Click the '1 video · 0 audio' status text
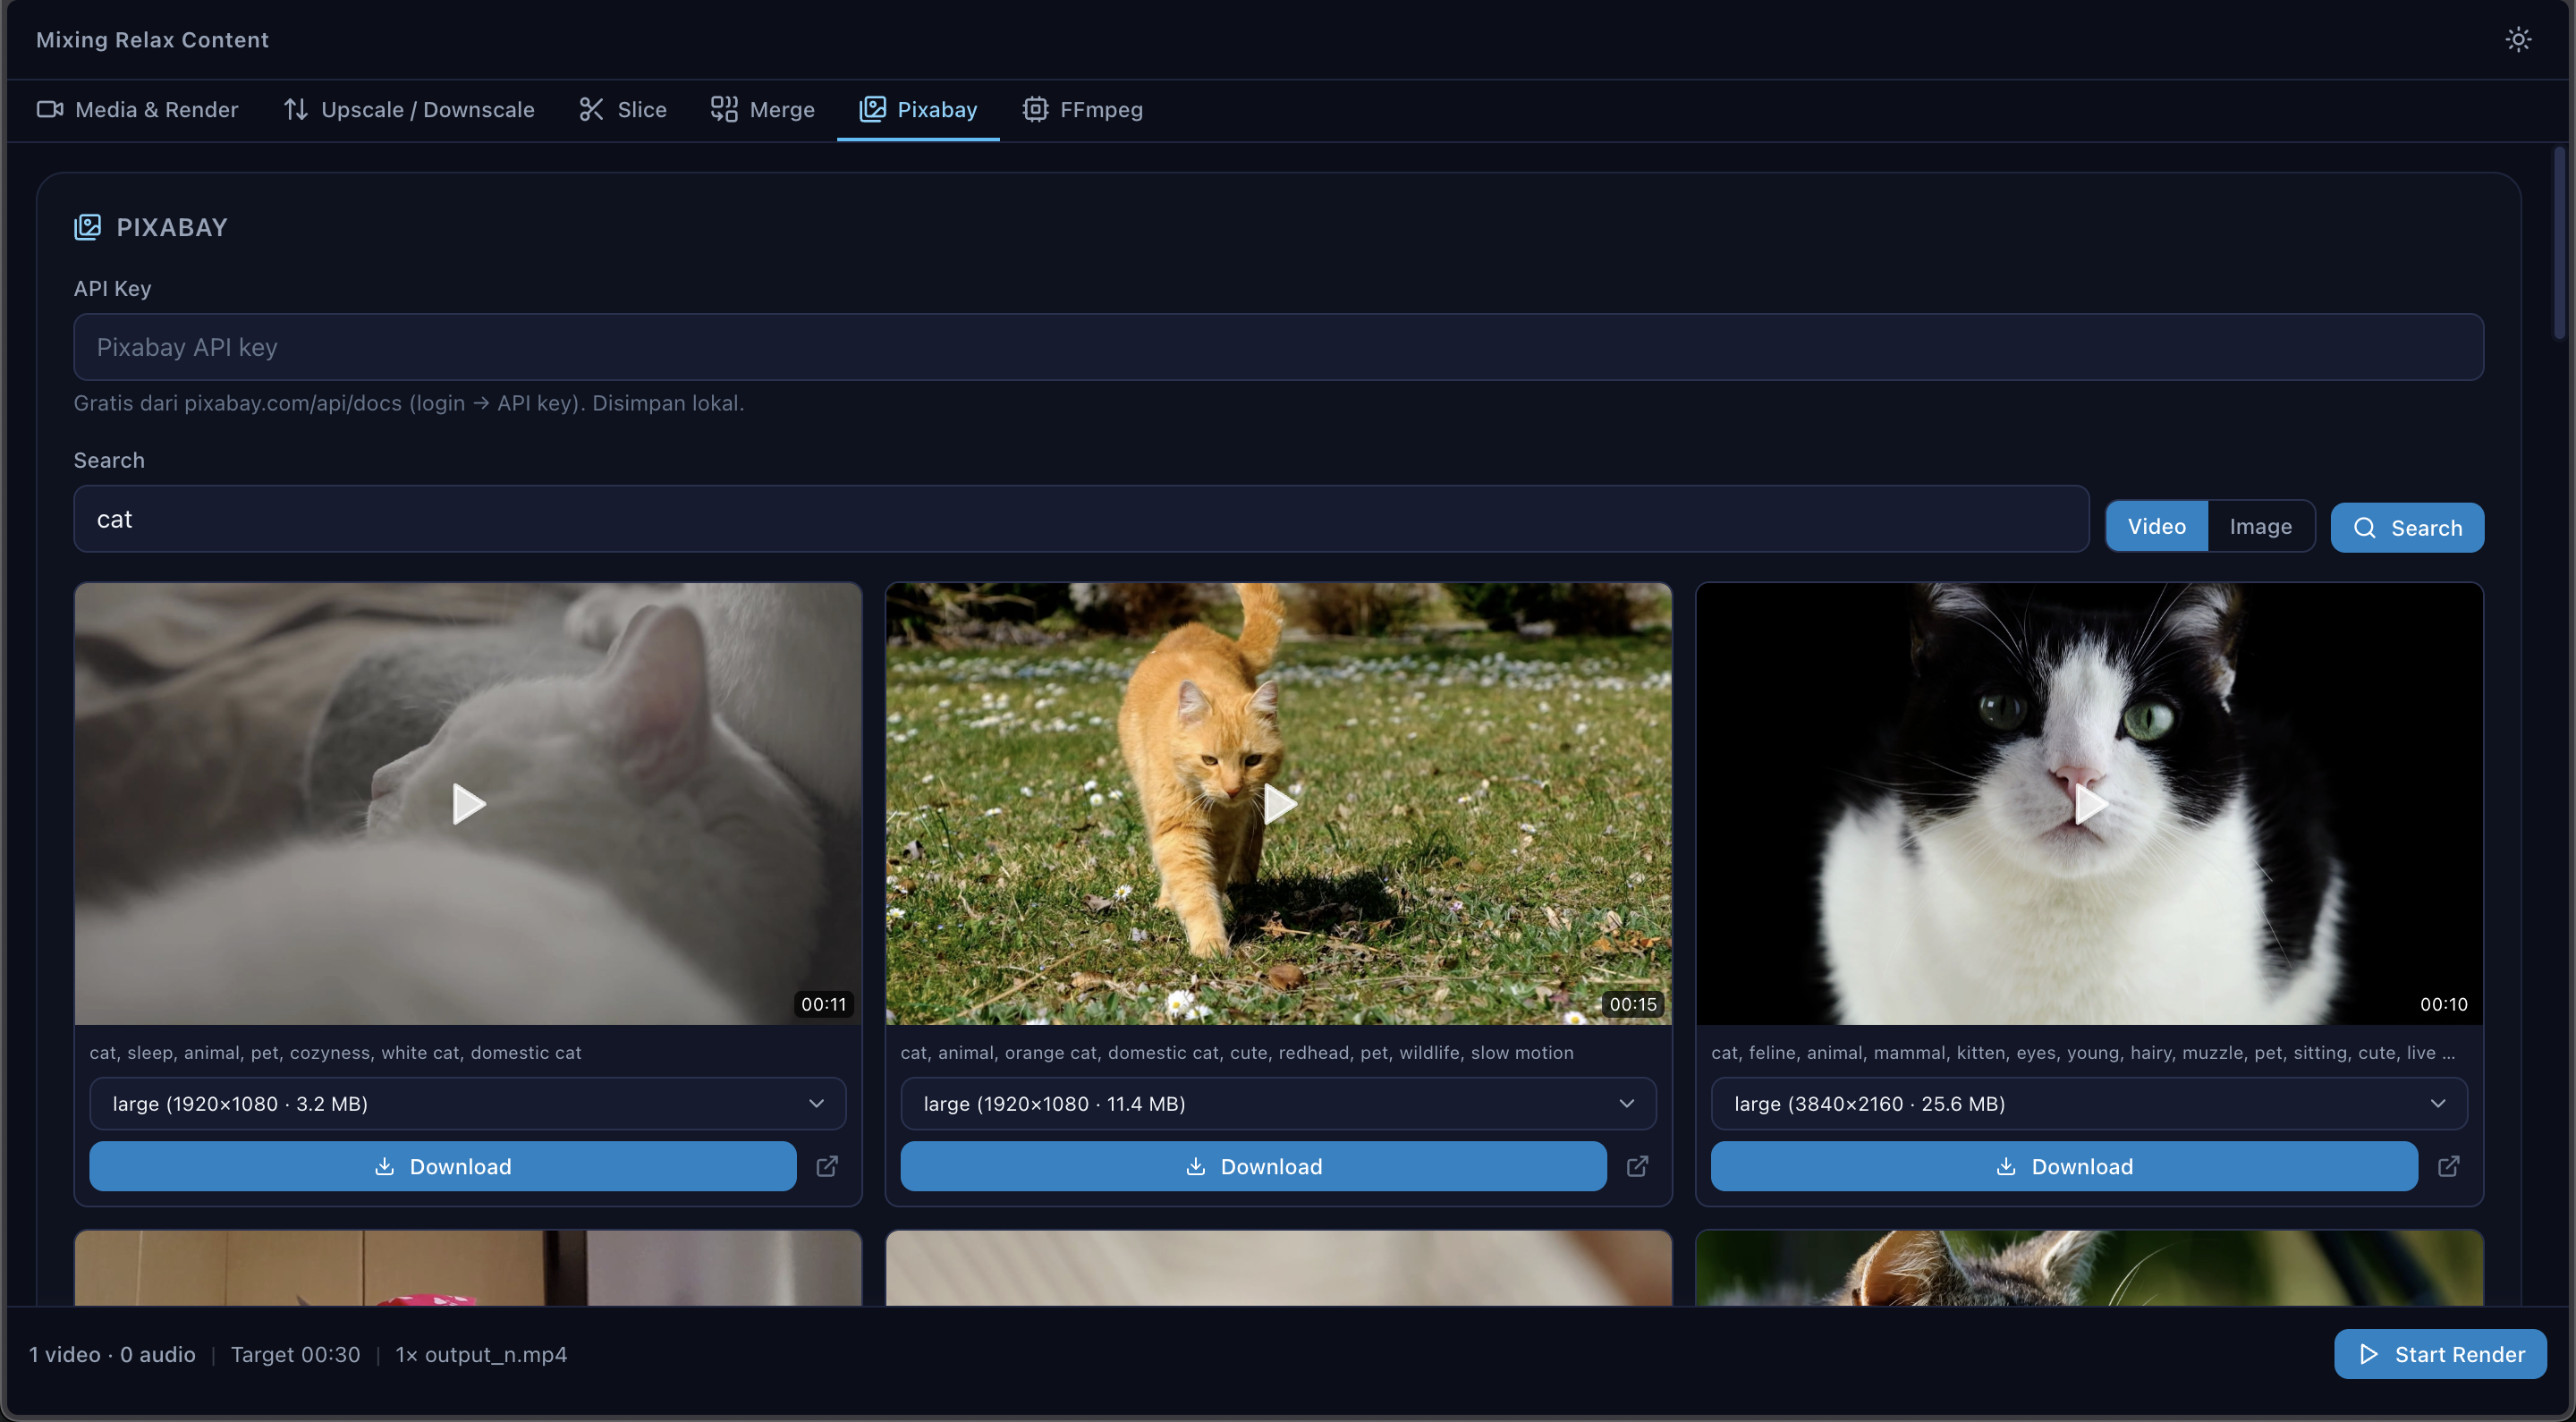Image resolution: width=2576 pixels, height=1422 pixels. [x=112, y=1354]
